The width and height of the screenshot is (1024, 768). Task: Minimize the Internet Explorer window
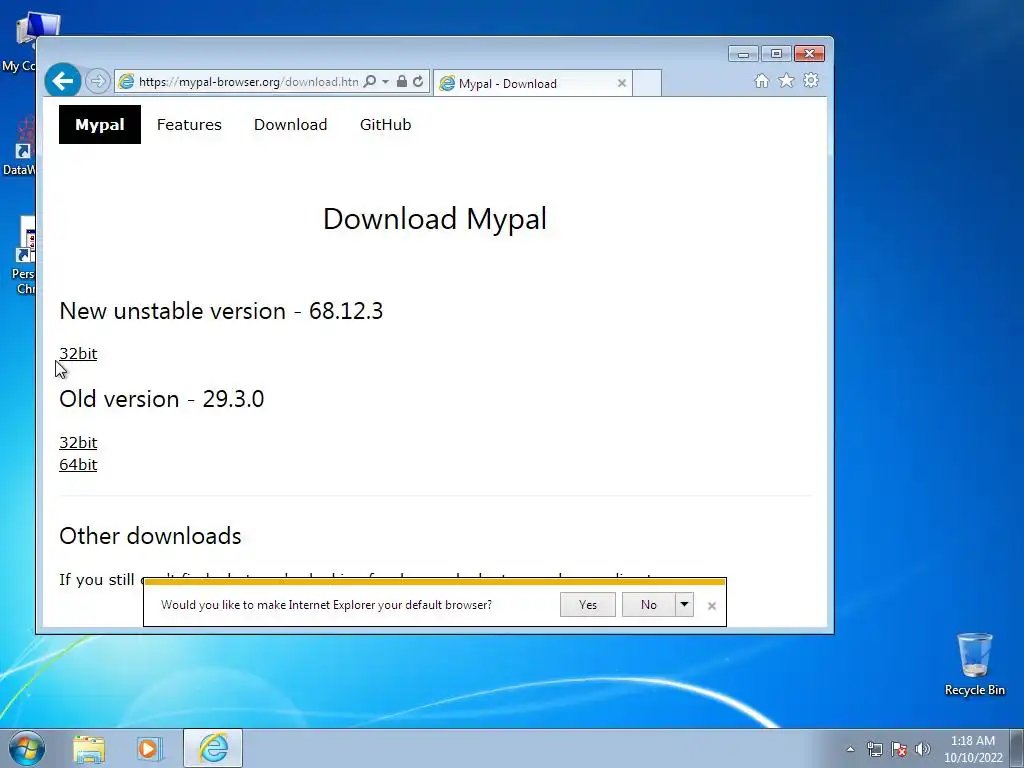[743, 54]
